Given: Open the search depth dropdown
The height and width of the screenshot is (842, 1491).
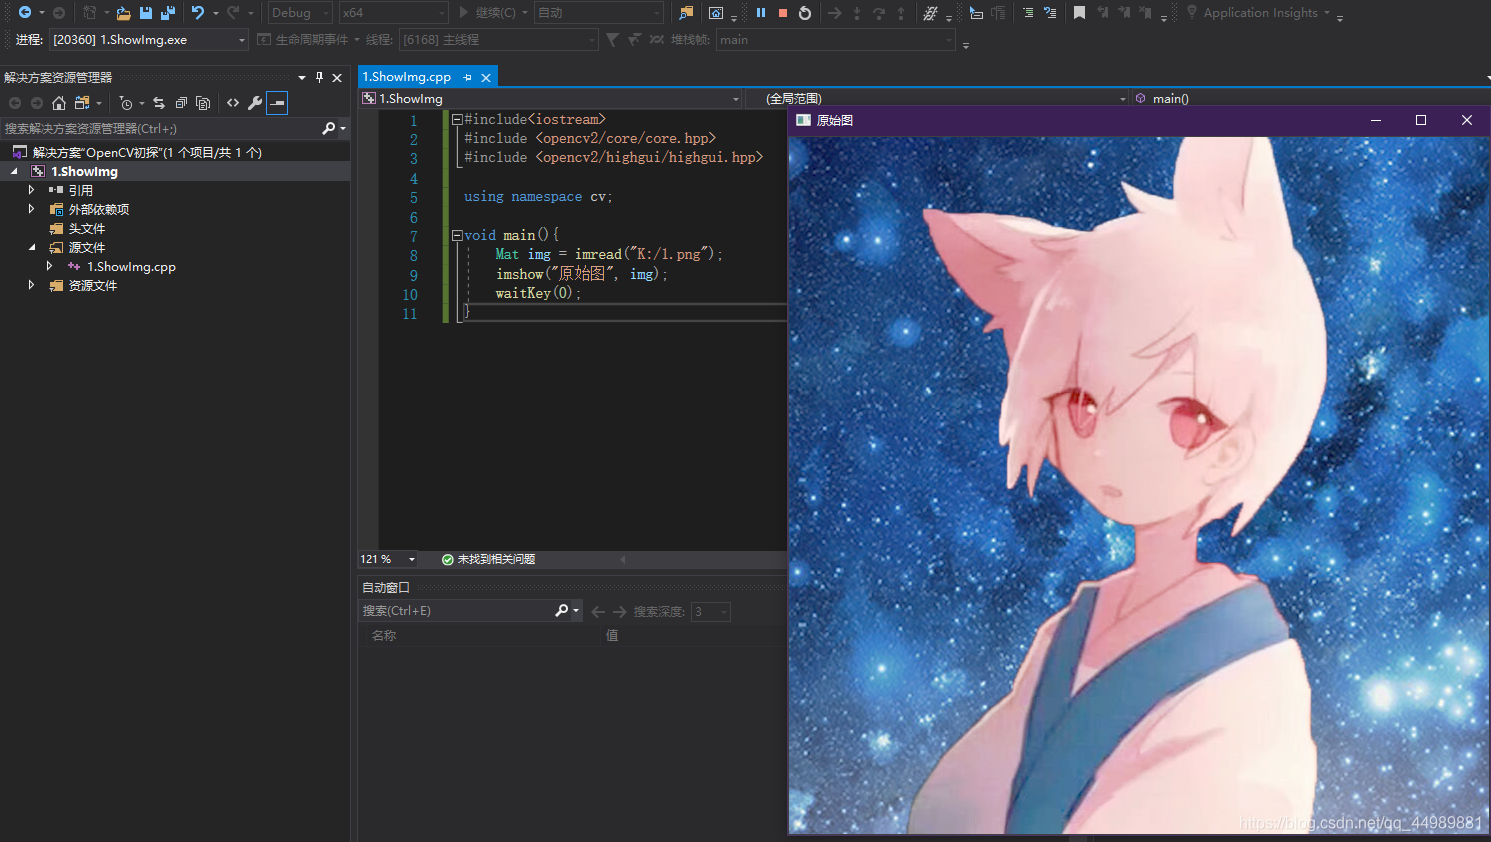Looking at the screenshot, I should (x=711, y=611).
